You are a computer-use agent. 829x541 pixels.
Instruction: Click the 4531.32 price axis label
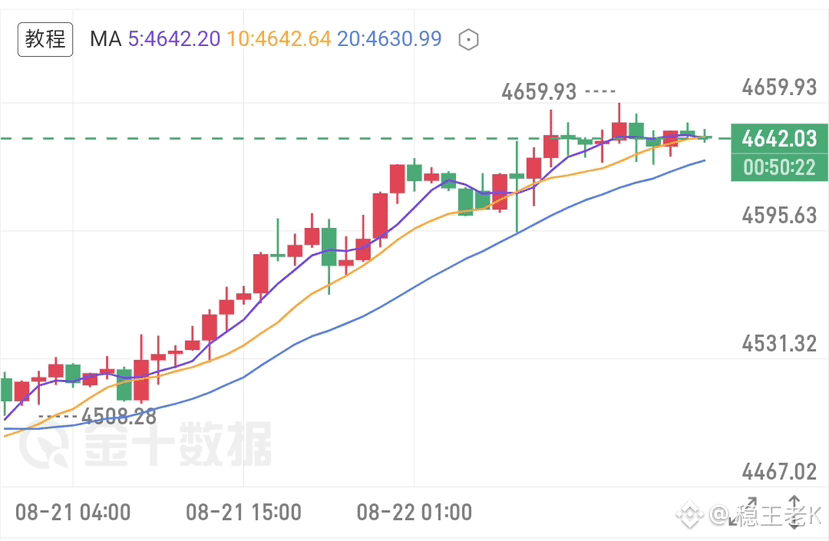pyautogui.click(x=779, y=344)
